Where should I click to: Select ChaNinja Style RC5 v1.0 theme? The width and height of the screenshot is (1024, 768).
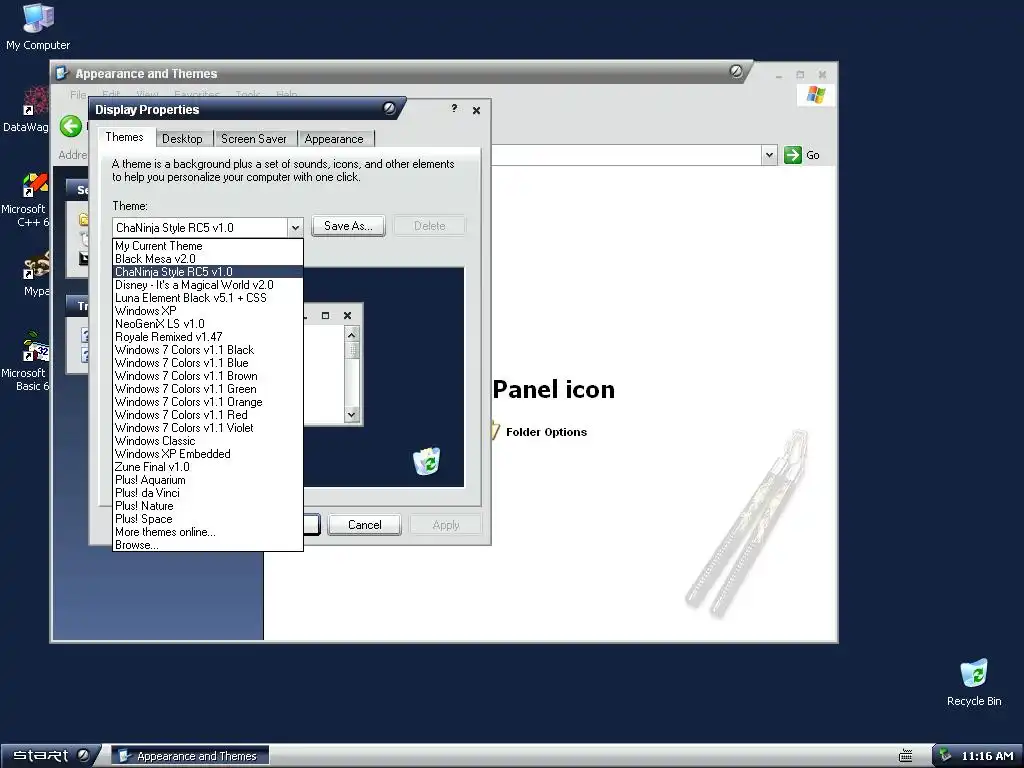[x=208, y=272]
